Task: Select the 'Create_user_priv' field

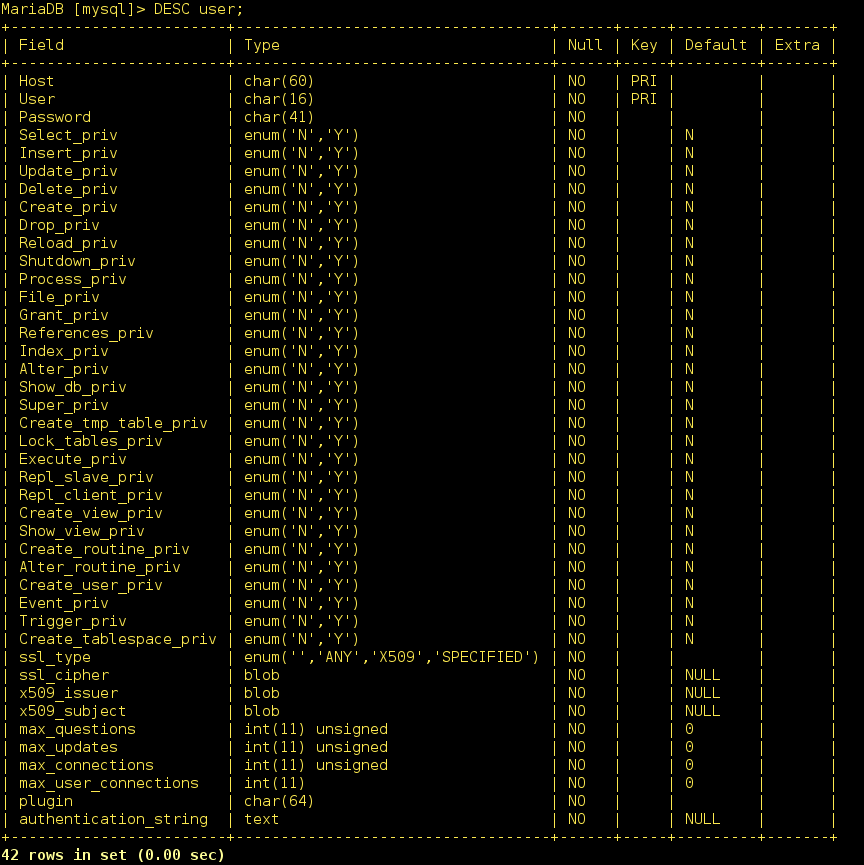Action: click(90, 585)
